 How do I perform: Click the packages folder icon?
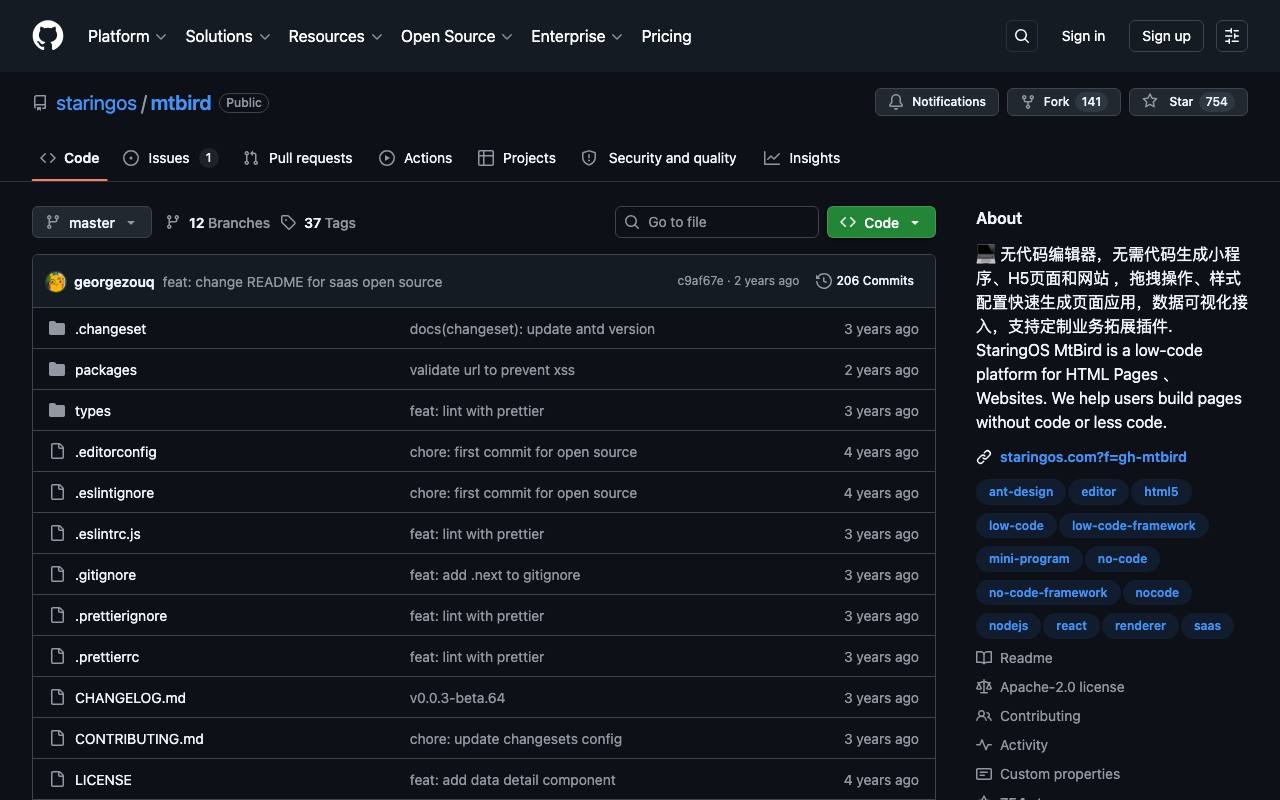(57, 370)
